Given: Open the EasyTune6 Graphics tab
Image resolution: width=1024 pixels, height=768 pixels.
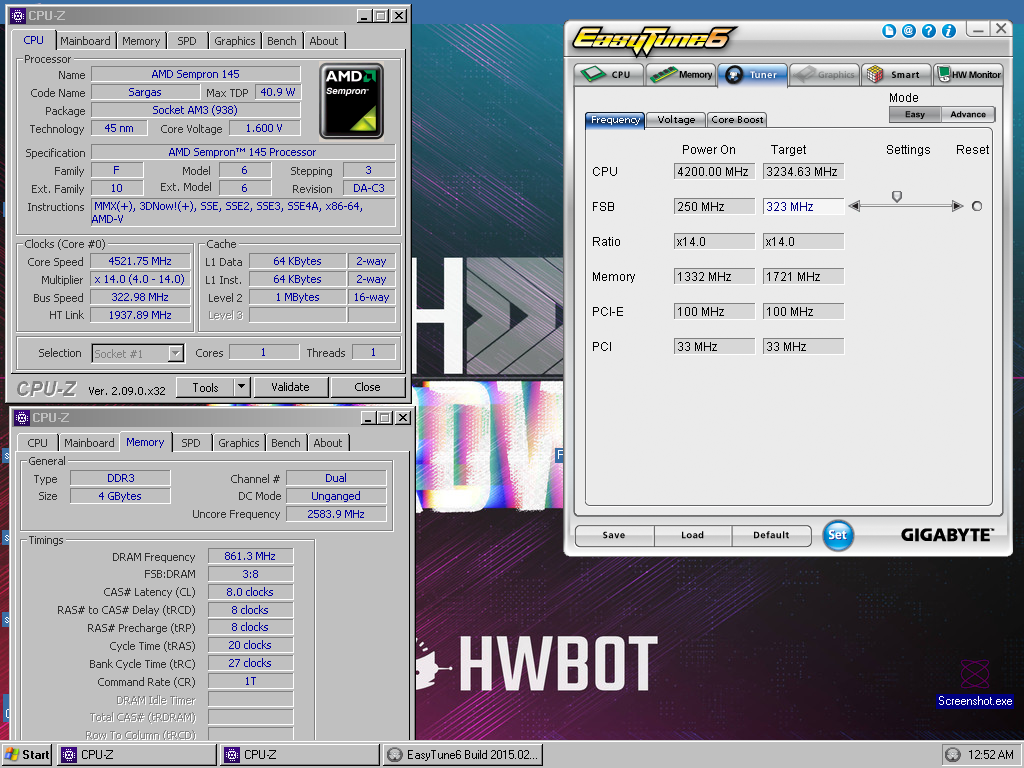Looking at the screenshot, I should pos(825,74).
